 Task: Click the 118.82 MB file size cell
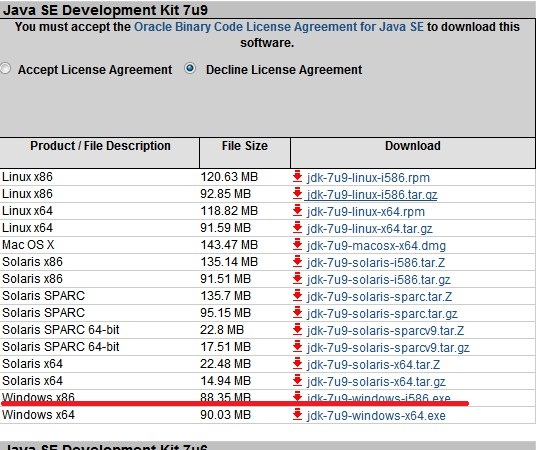pos(229,210)
